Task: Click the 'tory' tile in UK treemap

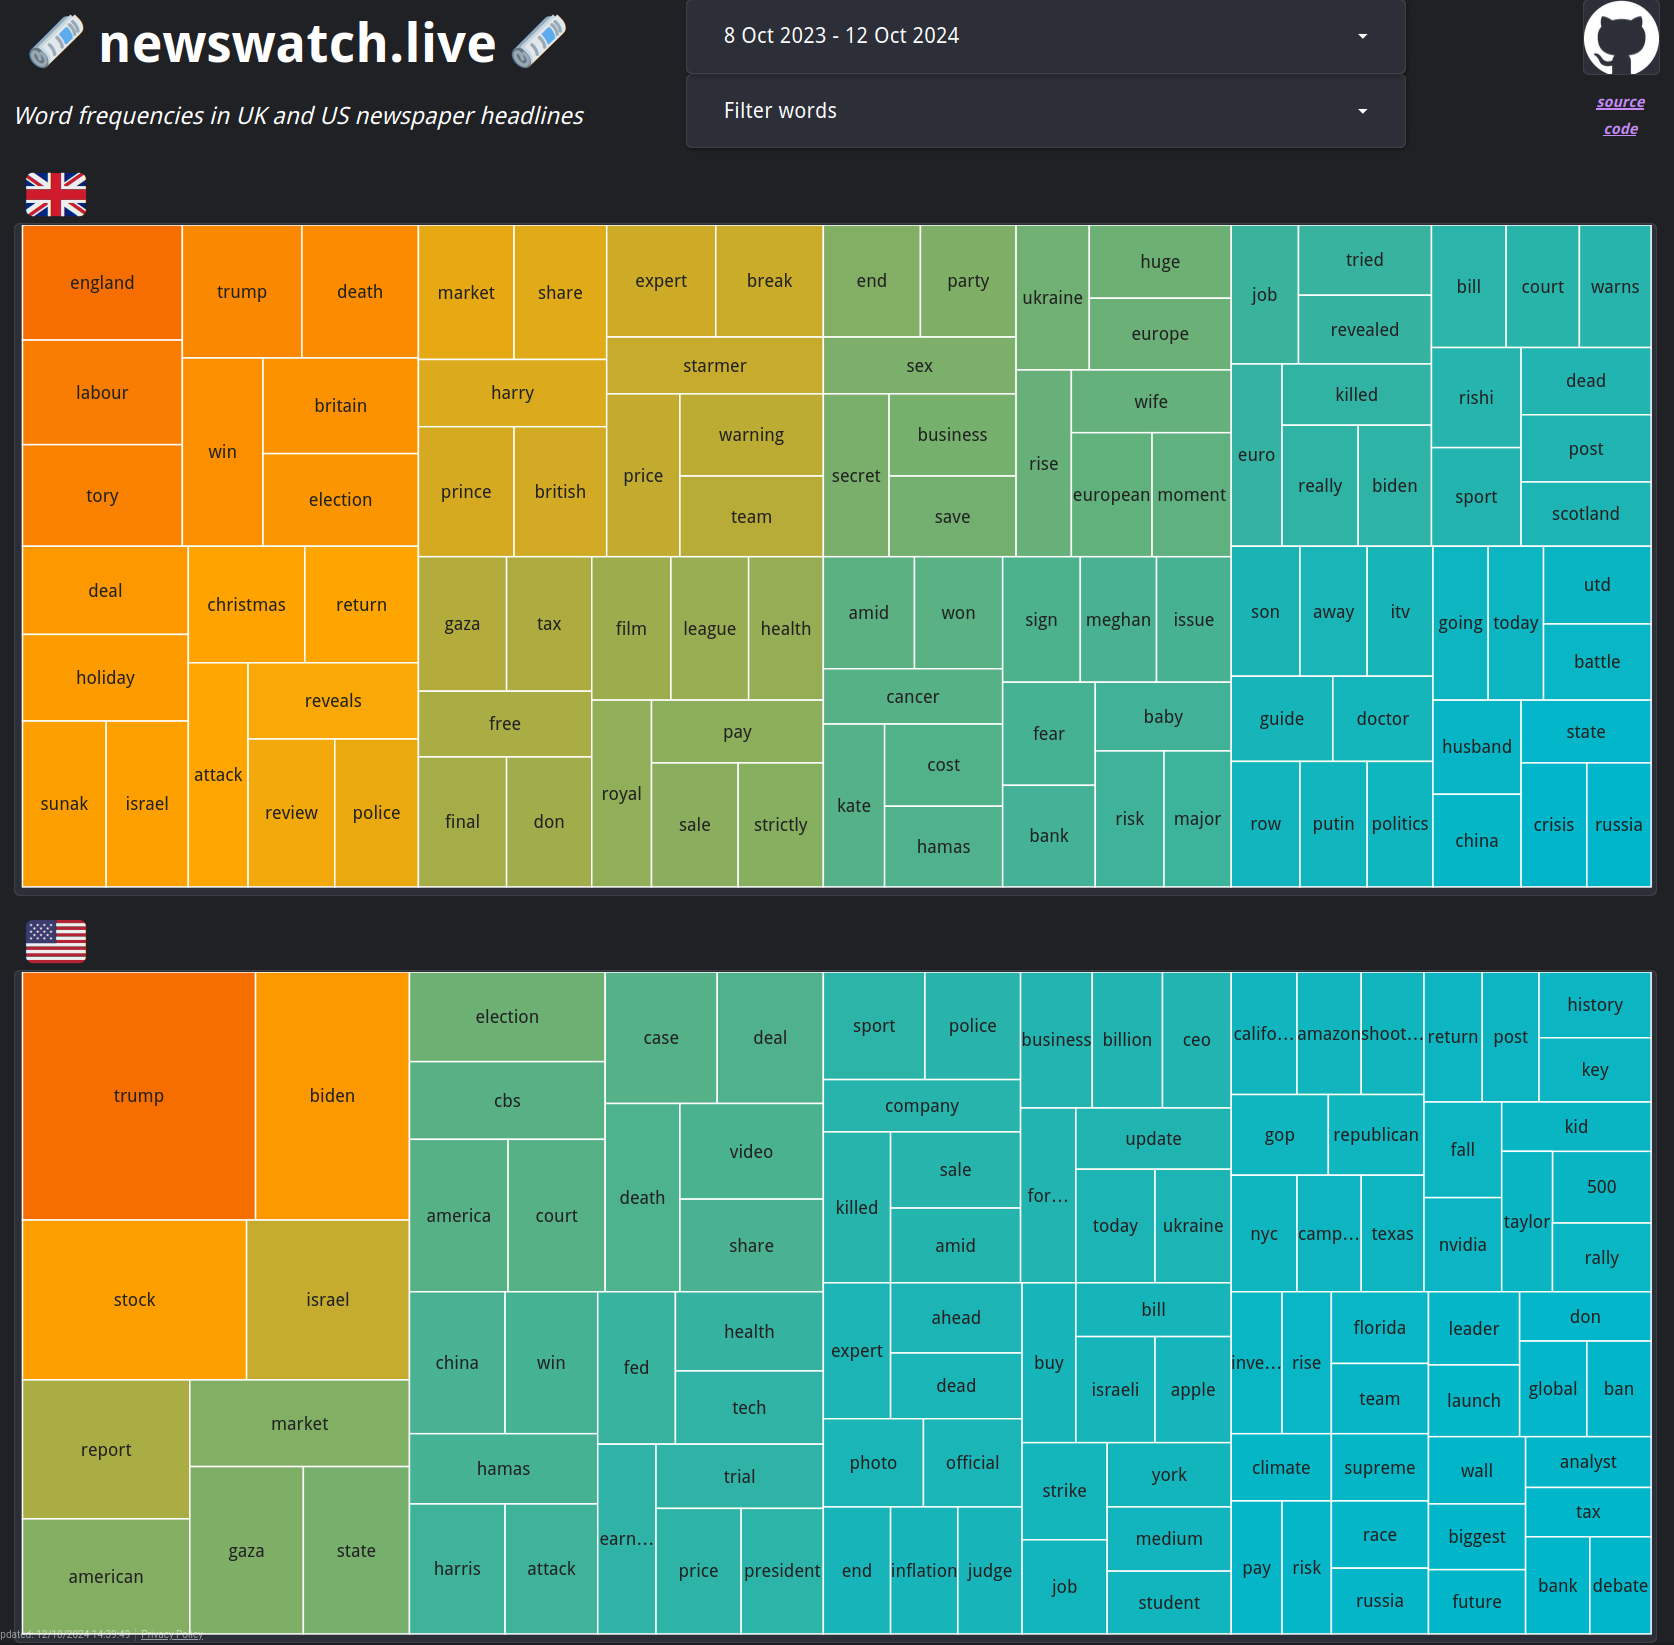Action: pyautogui.click(x=102, y=496)
